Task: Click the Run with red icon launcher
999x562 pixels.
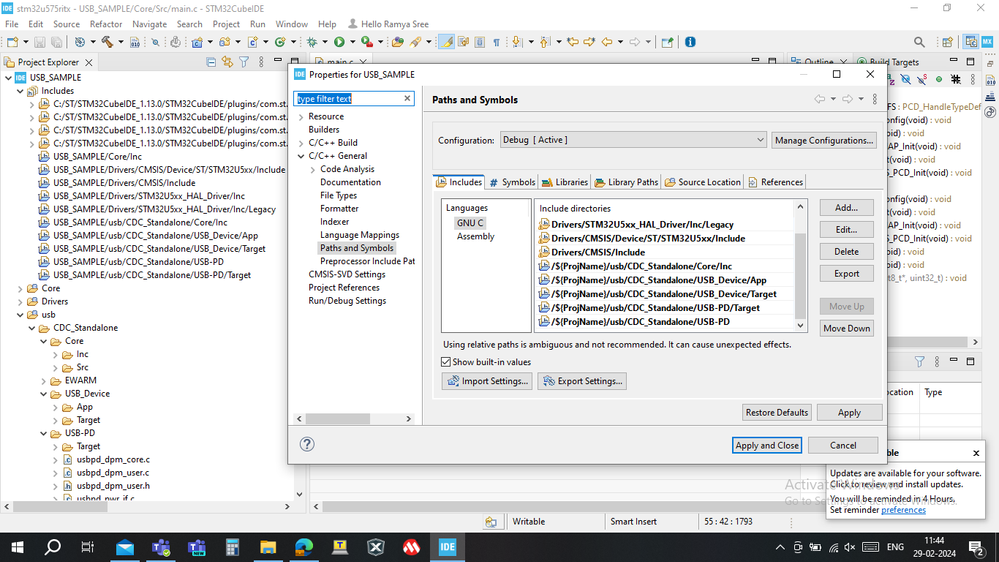Action: (x=366, y=42)
